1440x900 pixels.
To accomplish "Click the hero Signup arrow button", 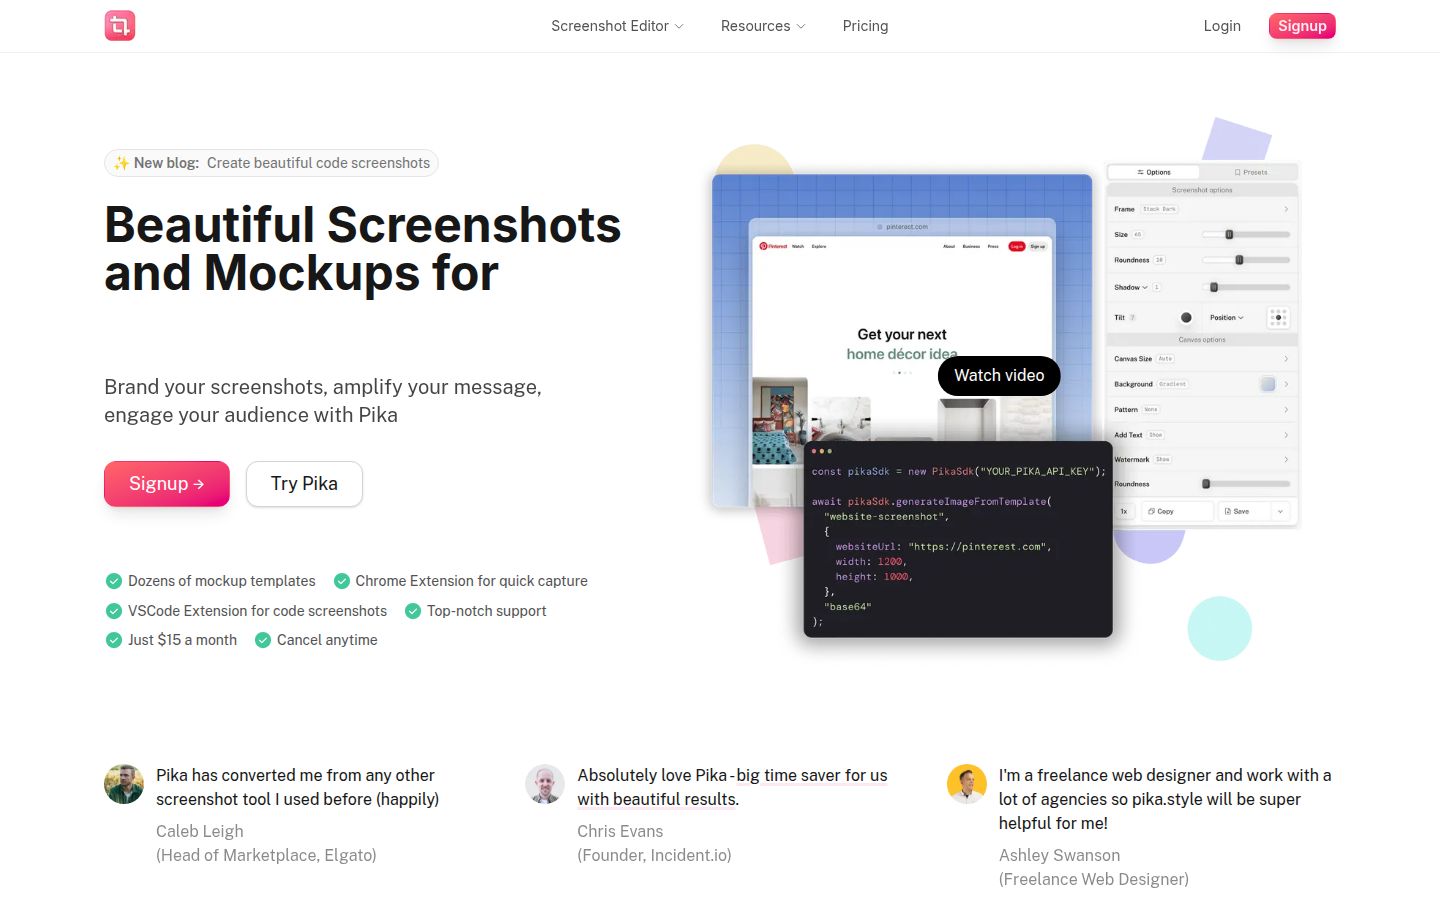I will click(x=167, y=484).
